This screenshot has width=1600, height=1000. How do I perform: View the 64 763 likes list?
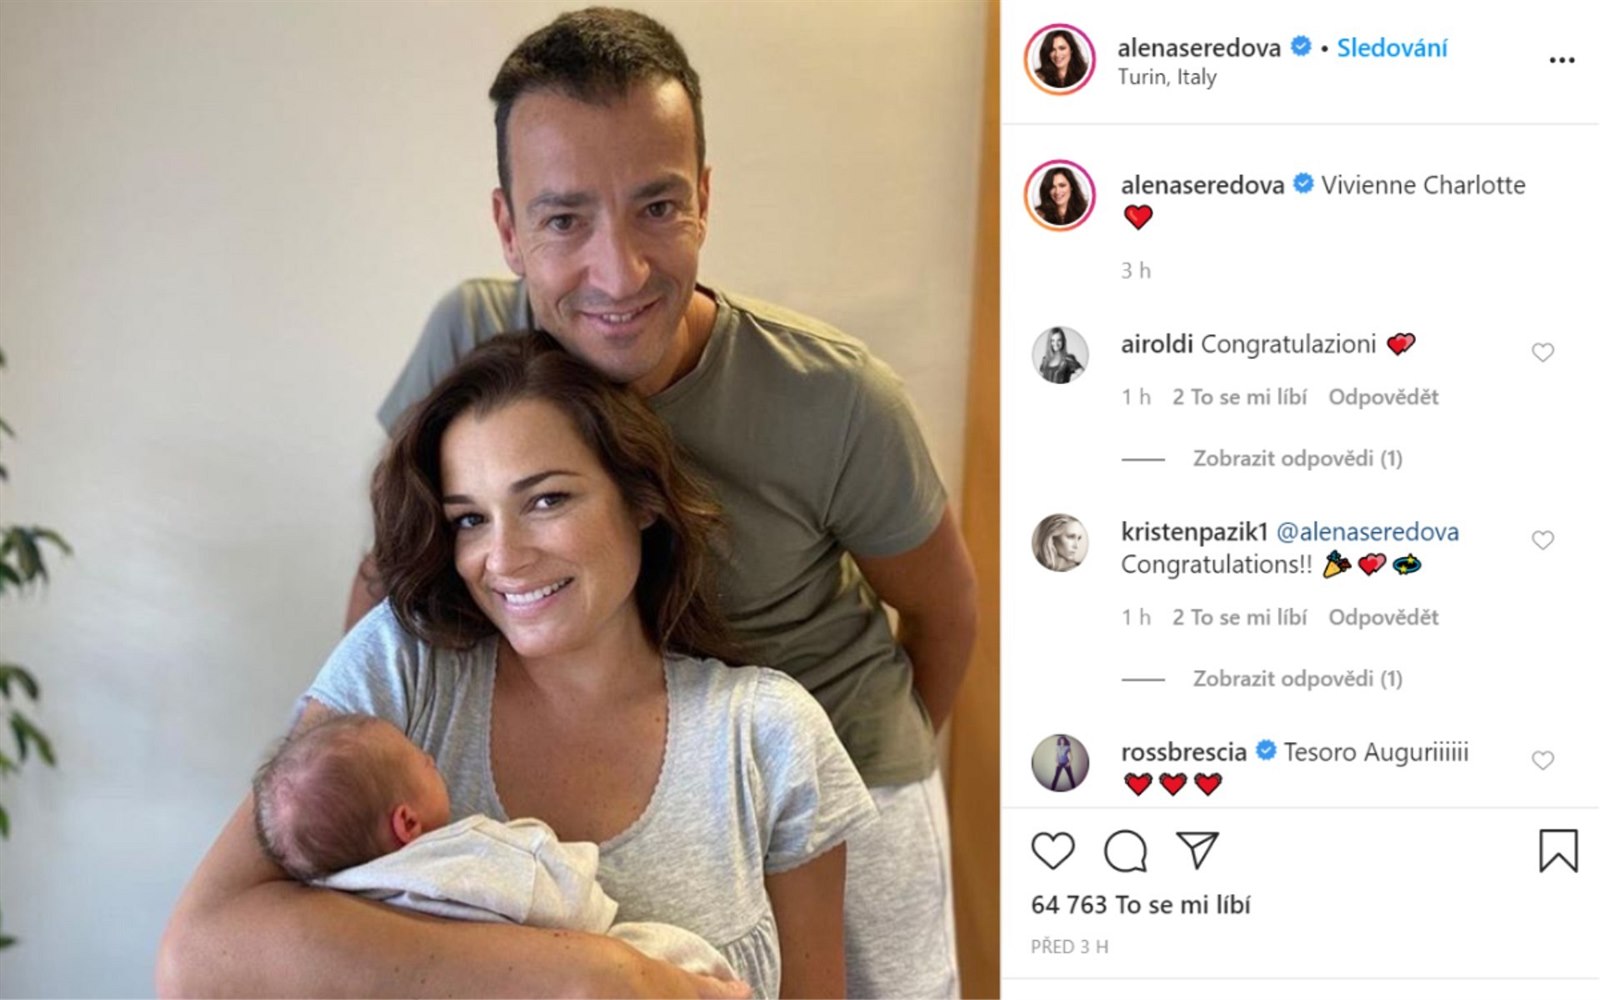coord(1141,905)
